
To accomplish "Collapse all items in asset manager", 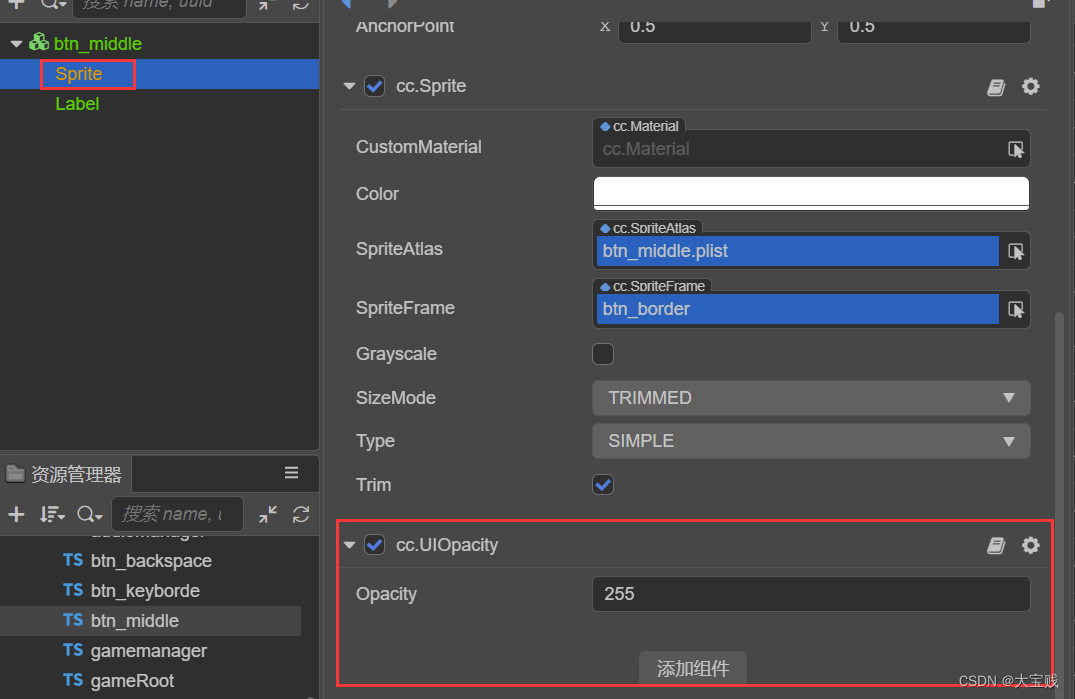I will coord(268,514).
